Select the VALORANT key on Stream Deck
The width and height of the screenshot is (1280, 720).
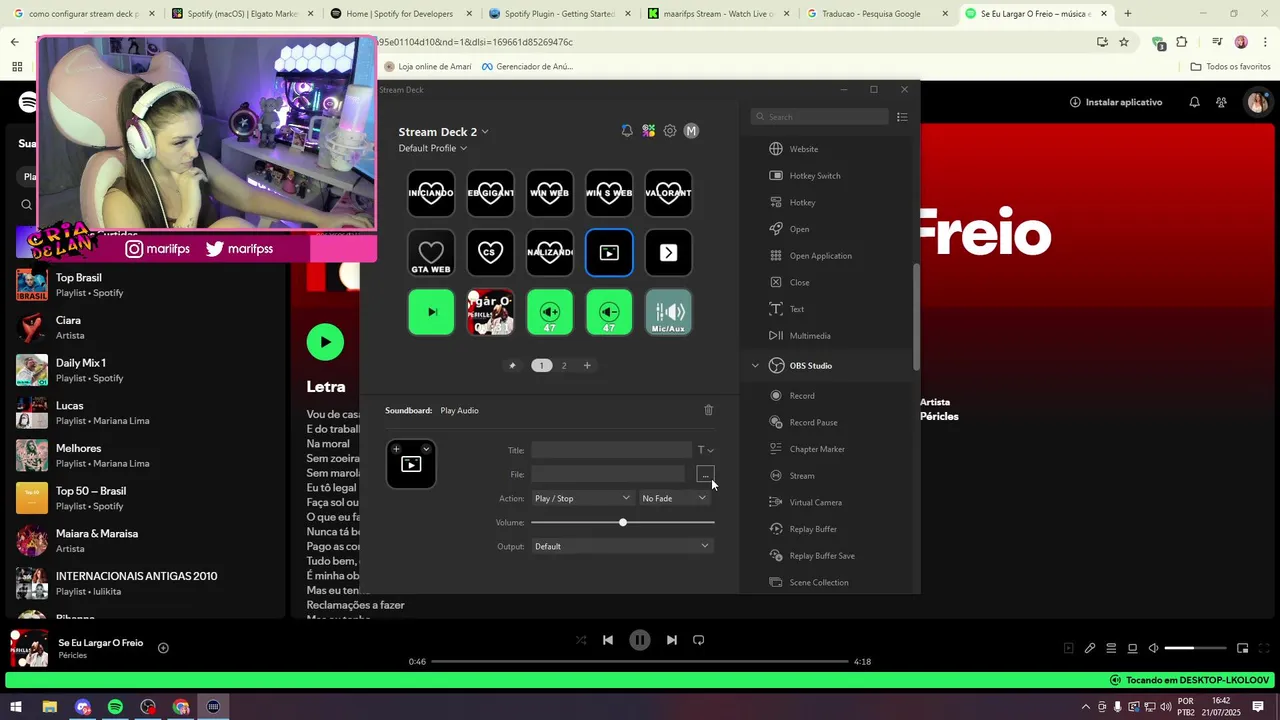coord(669,193)
